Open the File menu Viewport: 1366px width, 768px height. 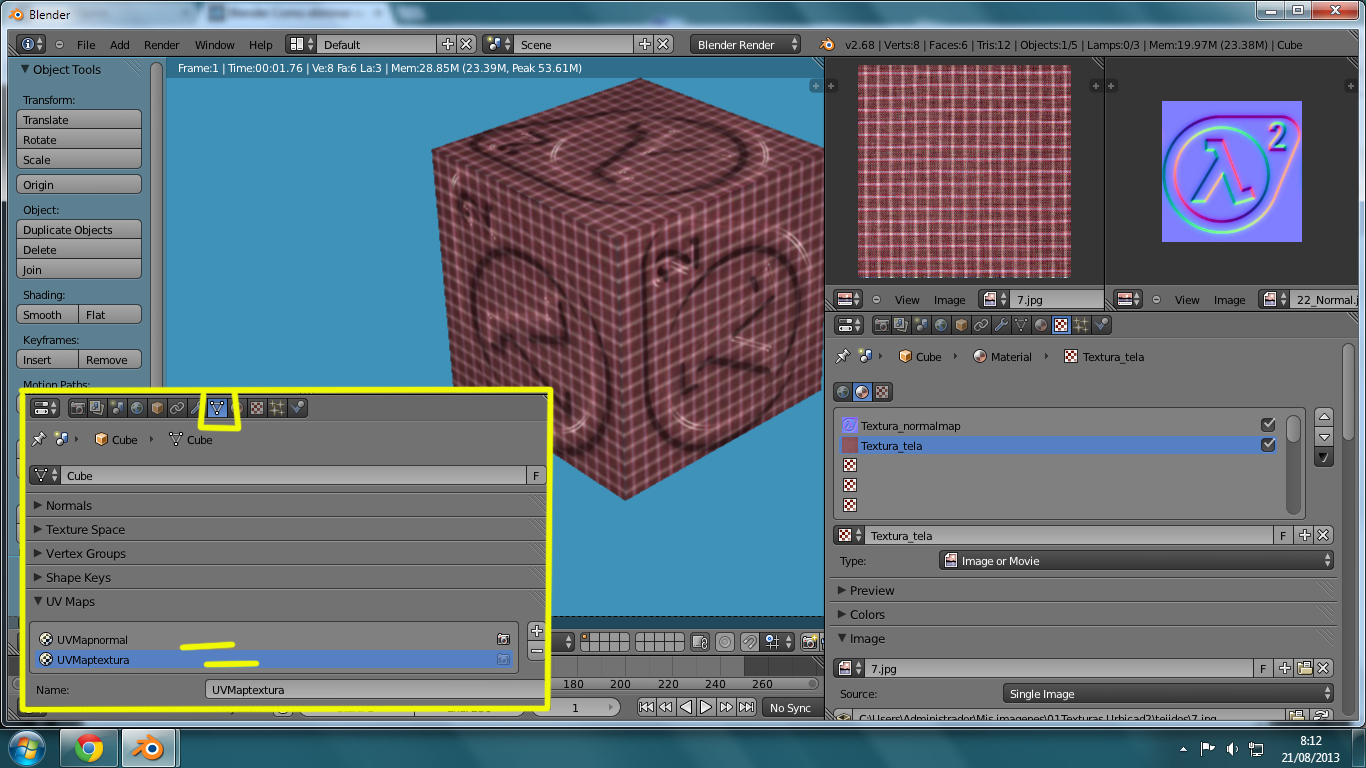click(x=86, y=45)
